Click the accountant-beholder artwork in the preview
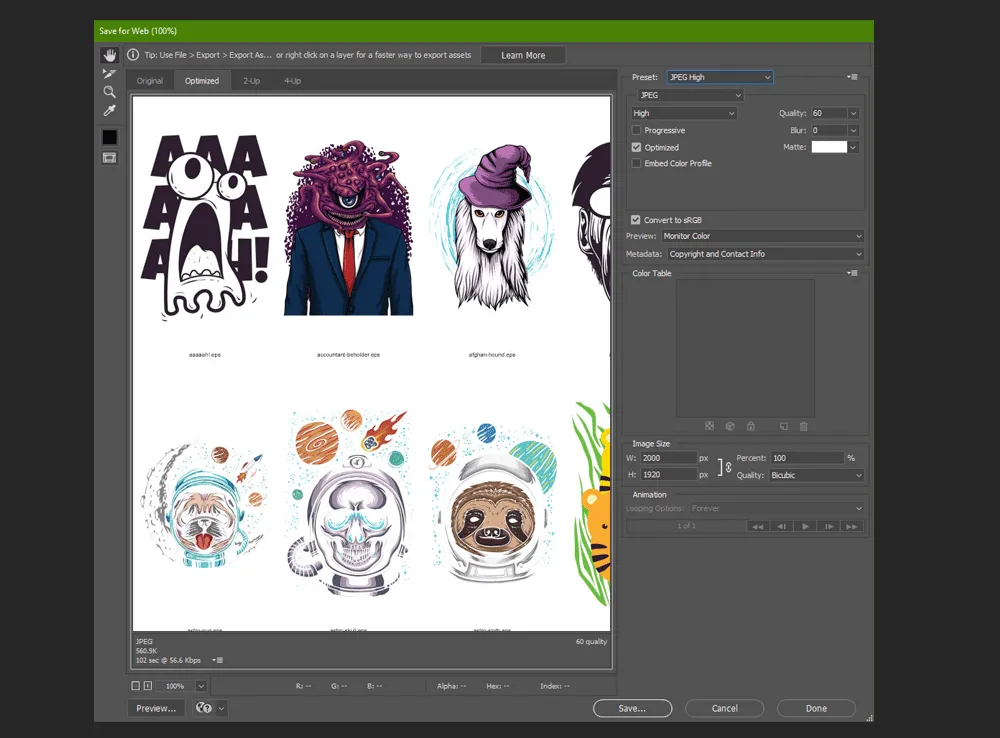This screenshot has width=1000, height=738. point(348,228)
